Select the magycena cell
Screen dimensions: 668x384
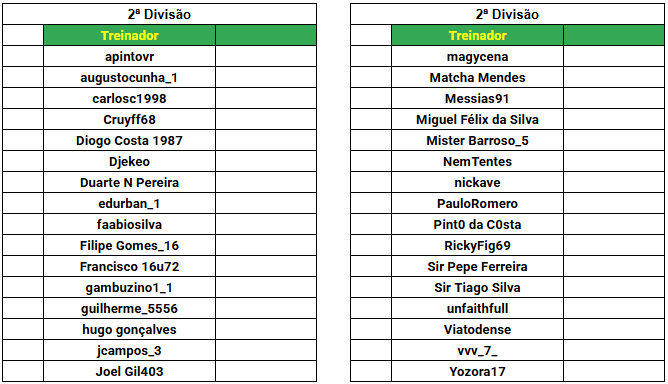coord(477,56)
